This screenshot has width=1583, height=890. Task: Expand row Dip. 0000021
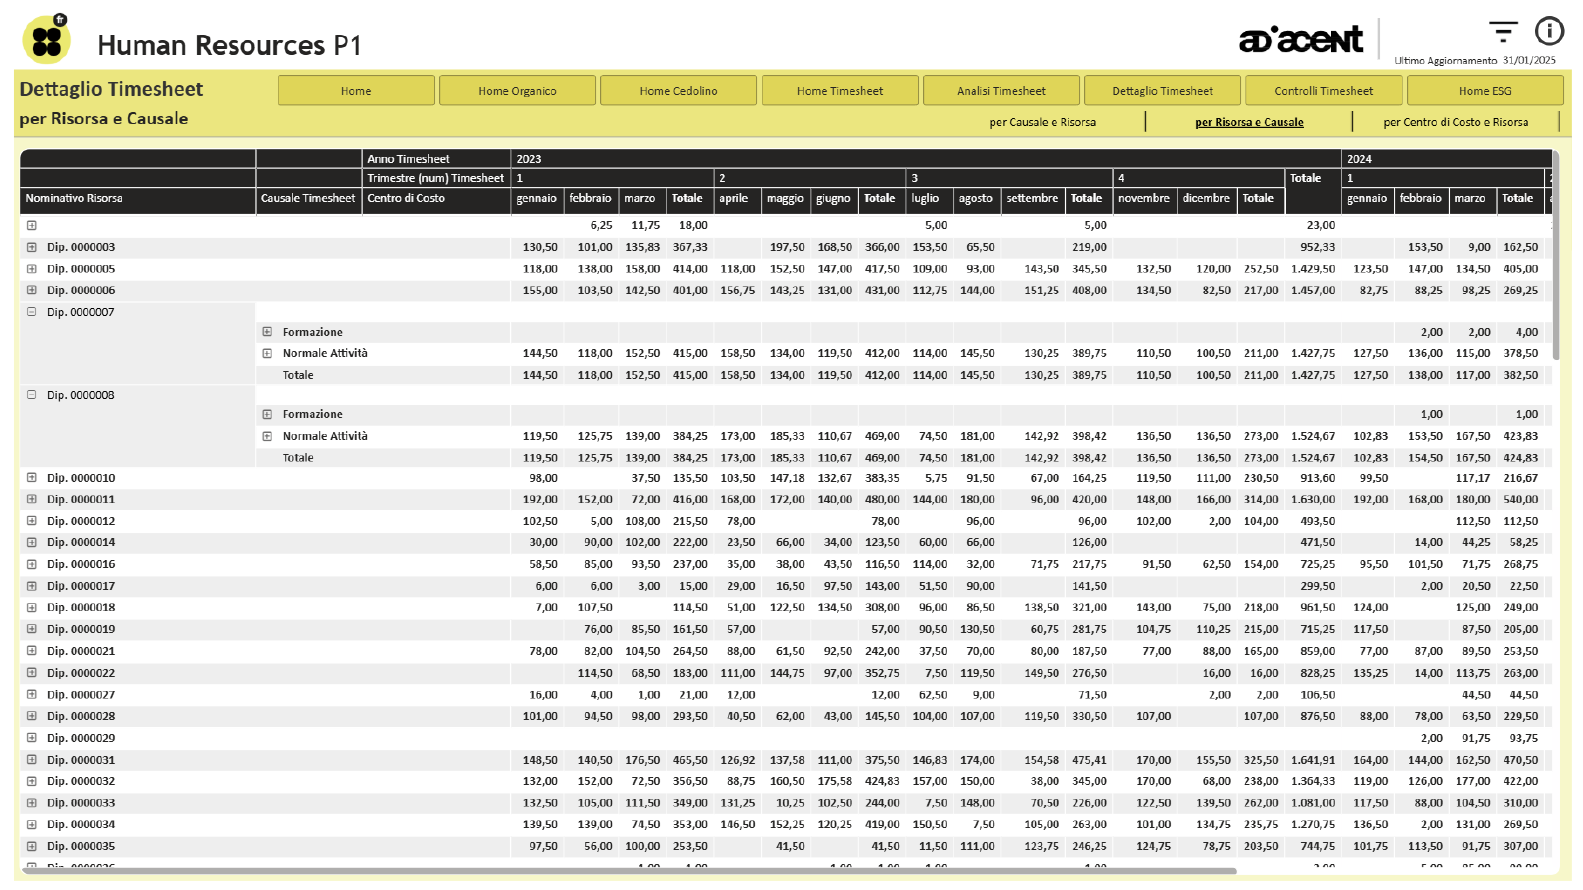coord(32,651)
